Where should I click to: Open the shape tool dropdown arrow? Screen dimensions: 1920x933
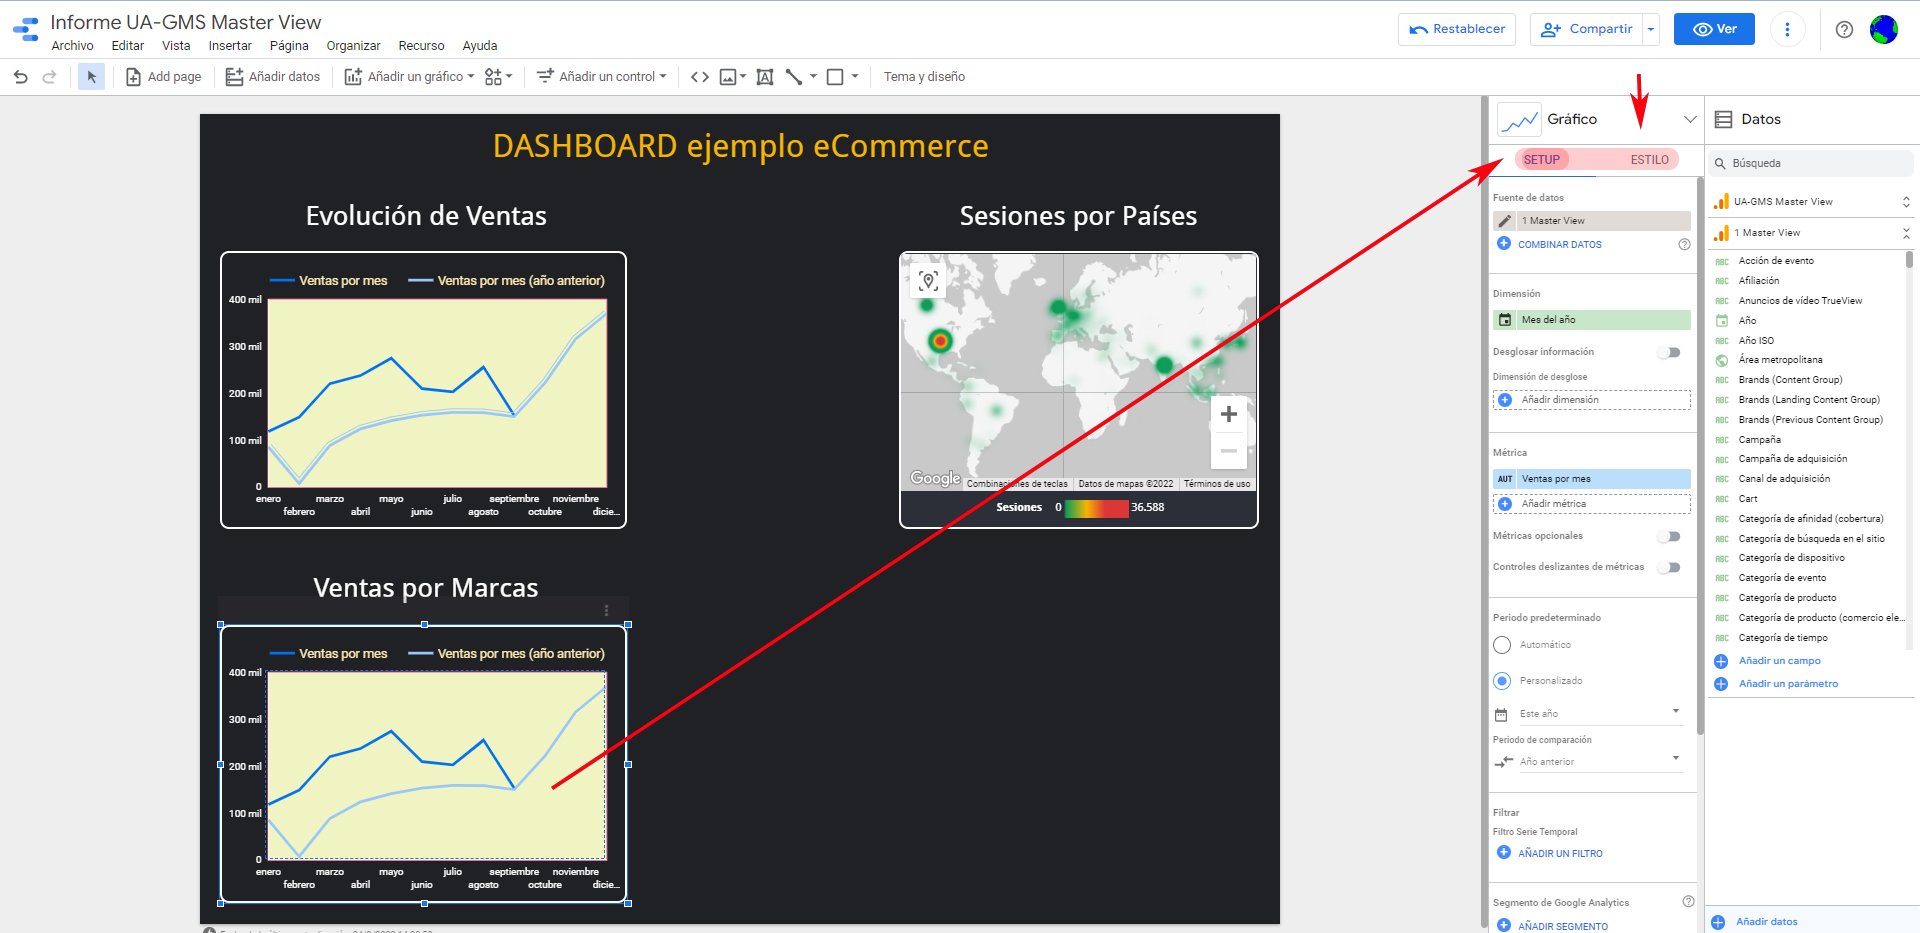(x=855, y=77)
